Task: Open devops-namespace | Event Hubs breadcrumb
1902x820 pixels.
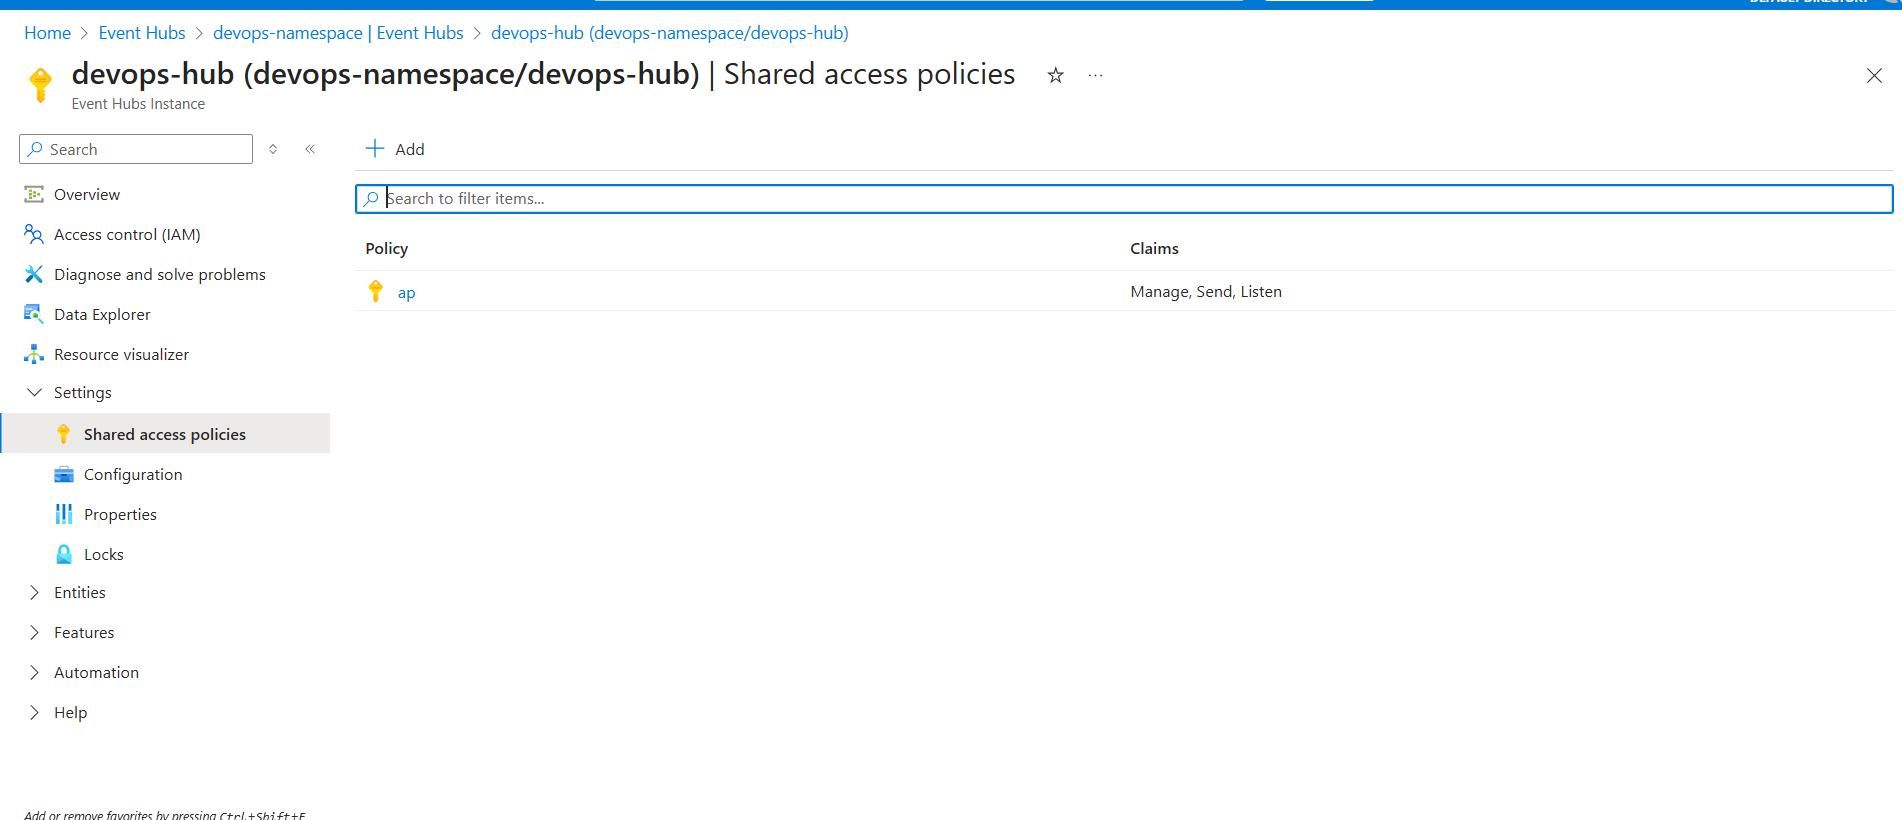Action: [x=338, y=33]
